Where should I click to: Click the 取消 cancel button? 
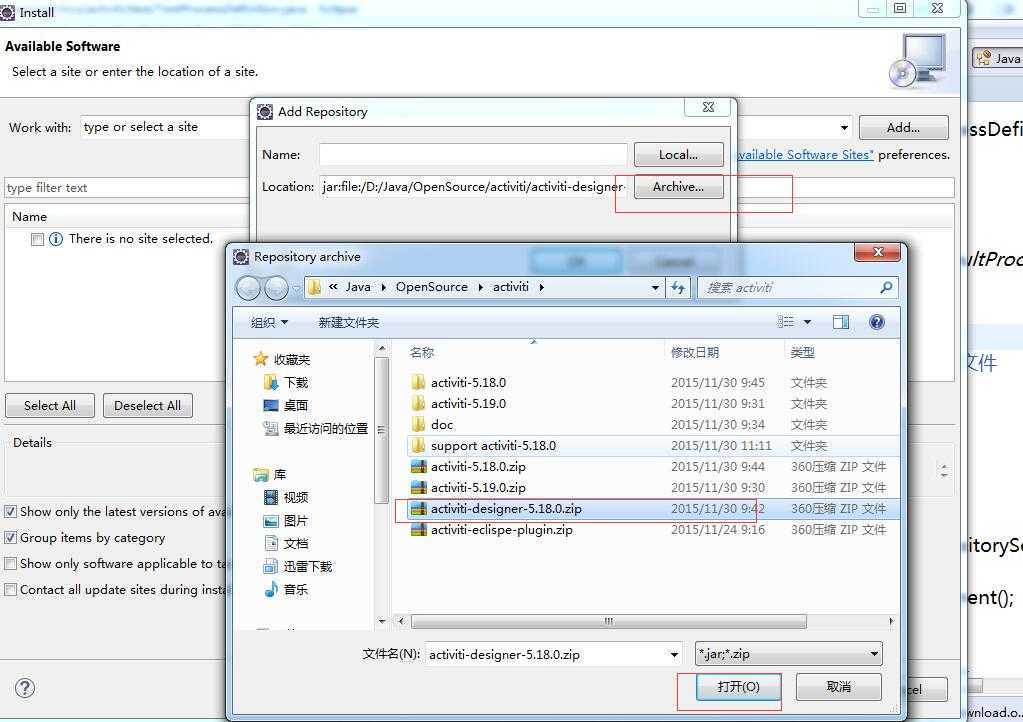click(x=838, y=687)
